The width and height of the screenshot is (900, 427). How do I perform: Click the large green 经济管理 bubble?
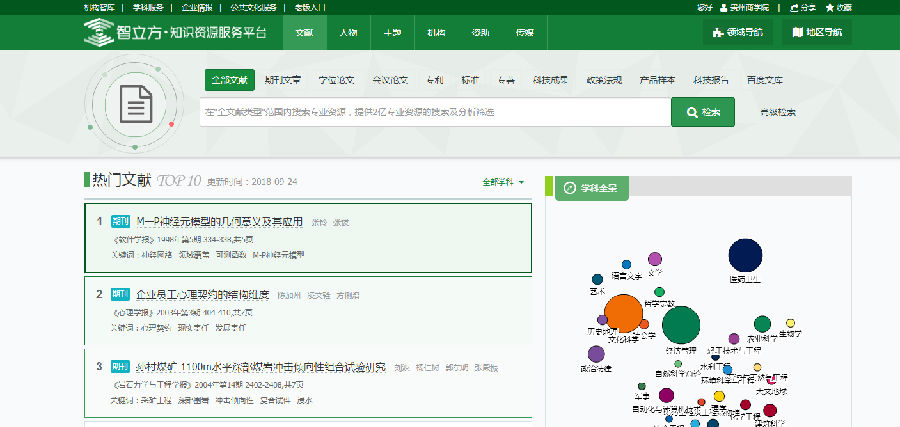point(681,325)
